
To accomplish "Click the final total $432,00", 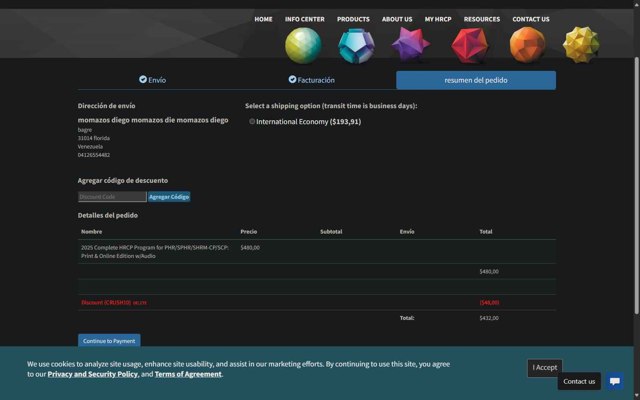I will tap(489, 318).
